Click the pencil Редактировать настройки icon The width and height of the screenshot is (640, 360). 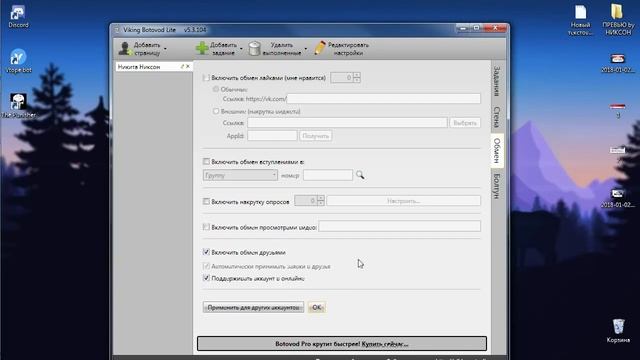point(320,48)
